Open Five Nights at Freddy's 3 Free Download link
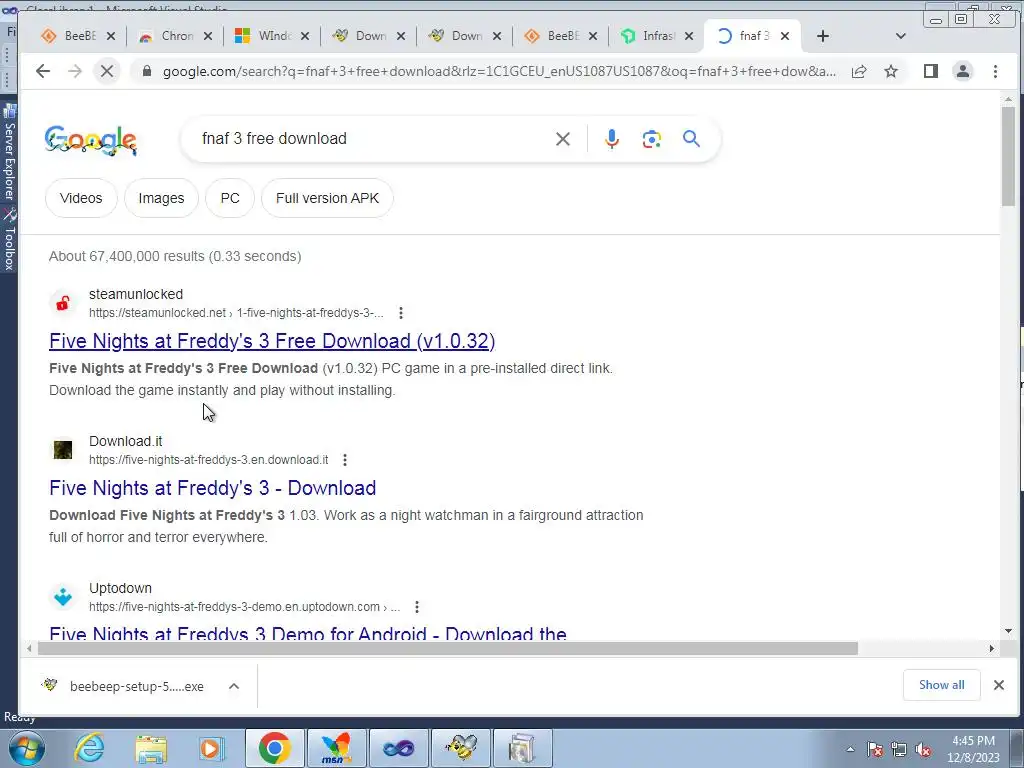 pos(272,341)
